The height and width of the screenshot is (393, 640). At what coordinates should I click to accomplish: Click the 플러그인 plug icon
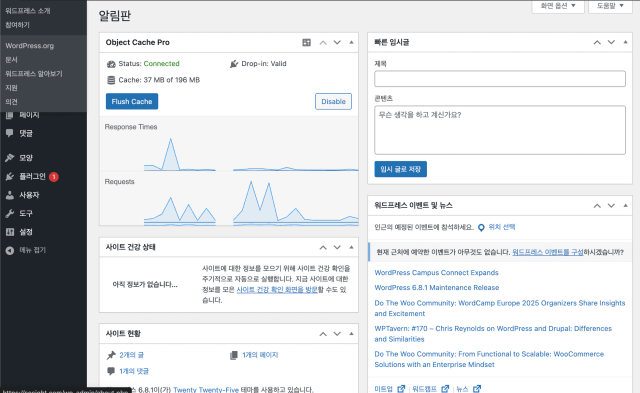point(10,177)
